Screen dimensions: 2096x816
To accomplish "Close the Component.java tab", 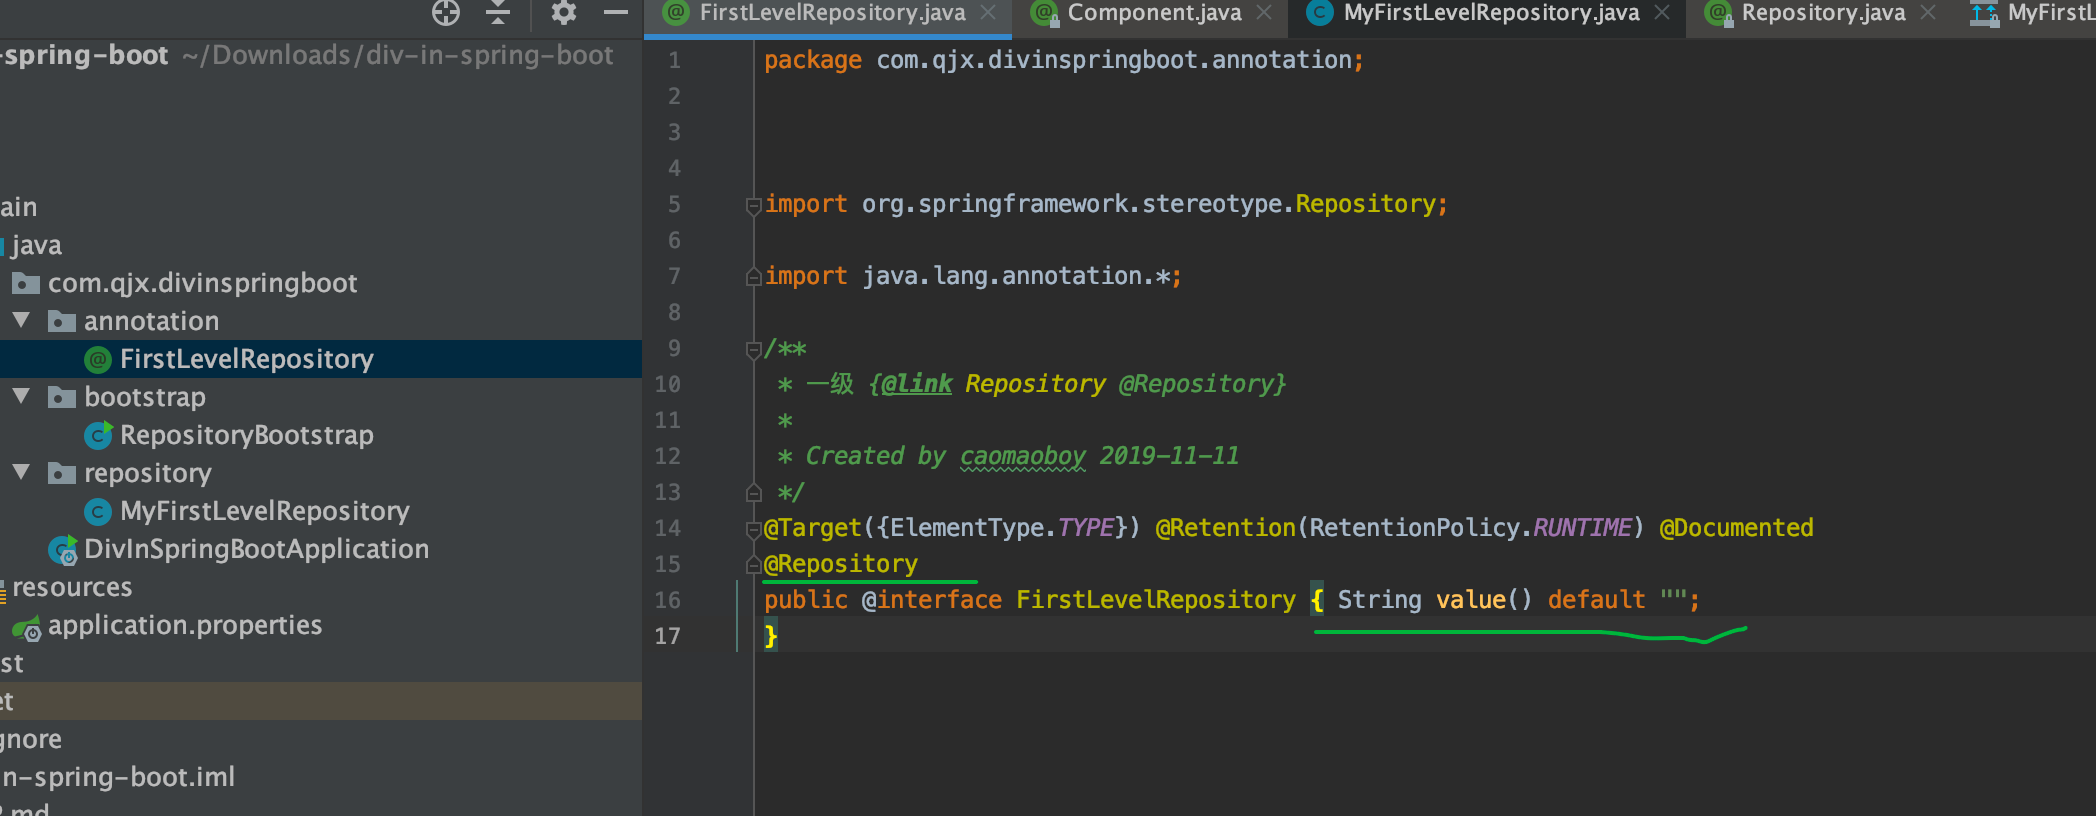I will pos(1264,13).
